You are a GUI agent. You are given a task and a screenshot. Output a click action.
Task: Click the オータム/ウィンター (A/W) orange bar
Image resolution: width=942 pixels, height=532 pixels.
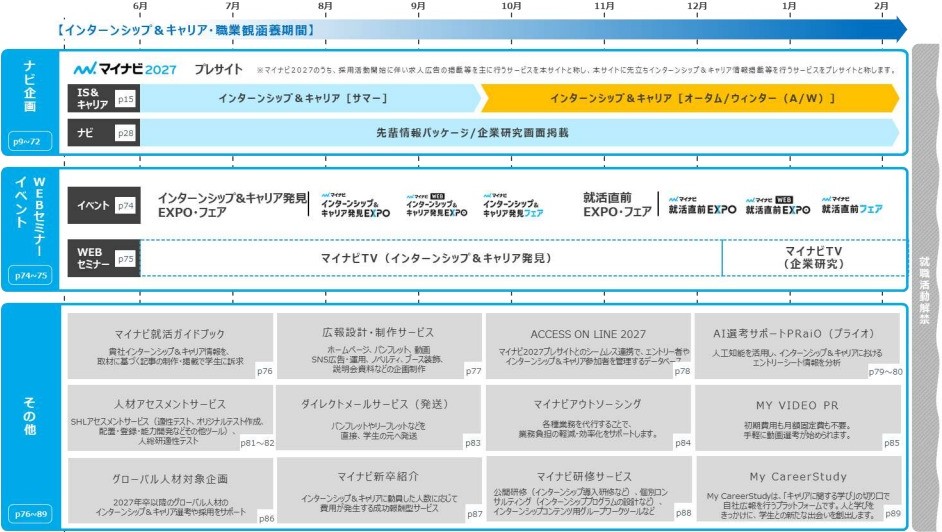[691, 98]
